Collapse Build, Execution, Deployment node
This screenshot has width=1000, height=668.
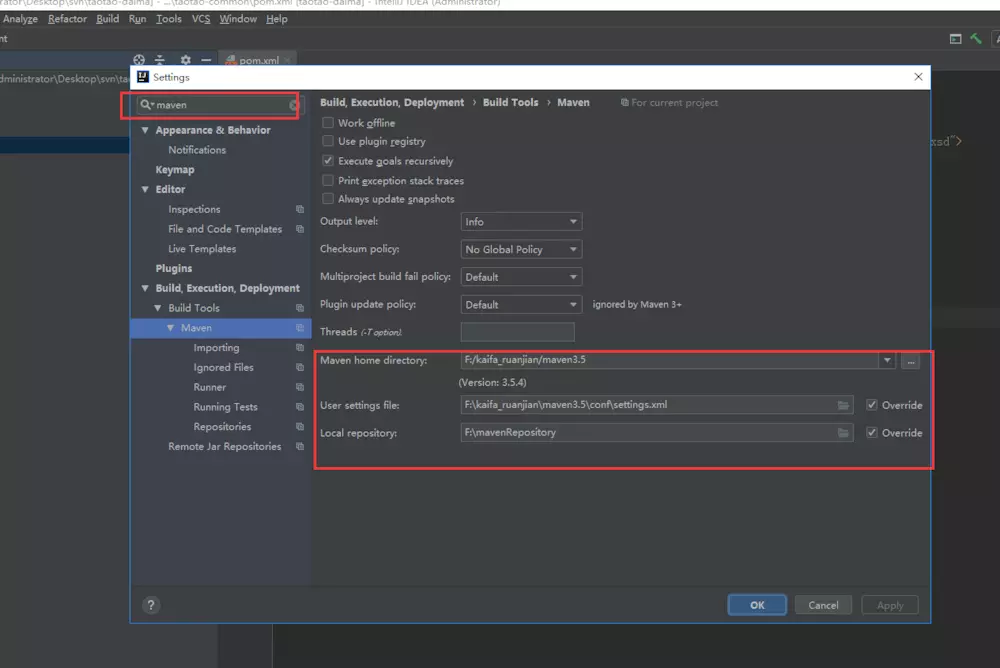pyautogui.click(x=145, y=288)
